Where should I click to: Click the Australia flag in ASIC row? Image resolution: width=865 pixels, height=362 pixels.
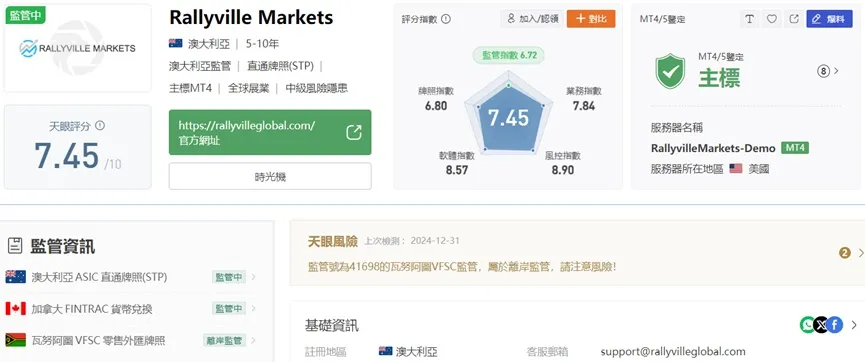(x=15, y=277)
